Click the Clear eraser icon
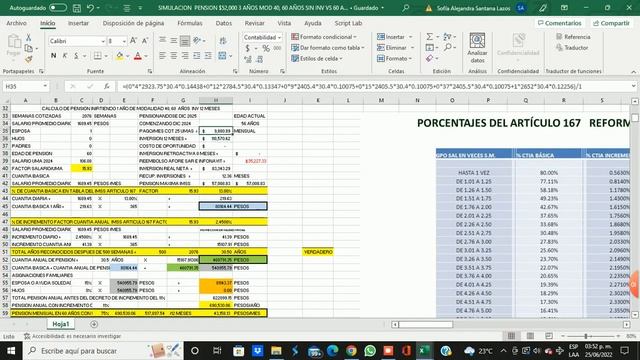Screen dimensions: 640x360 point(429,59)
